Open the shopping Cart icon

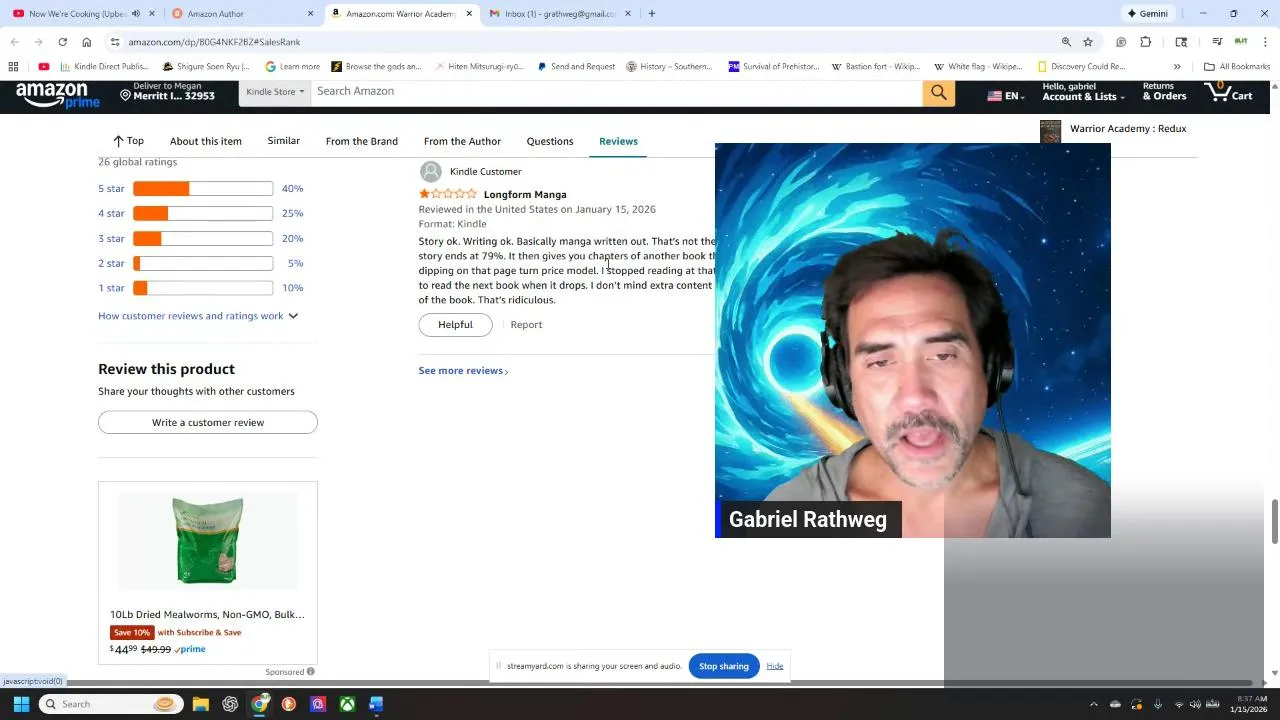pyautogui.click(x=1229, y=92)
